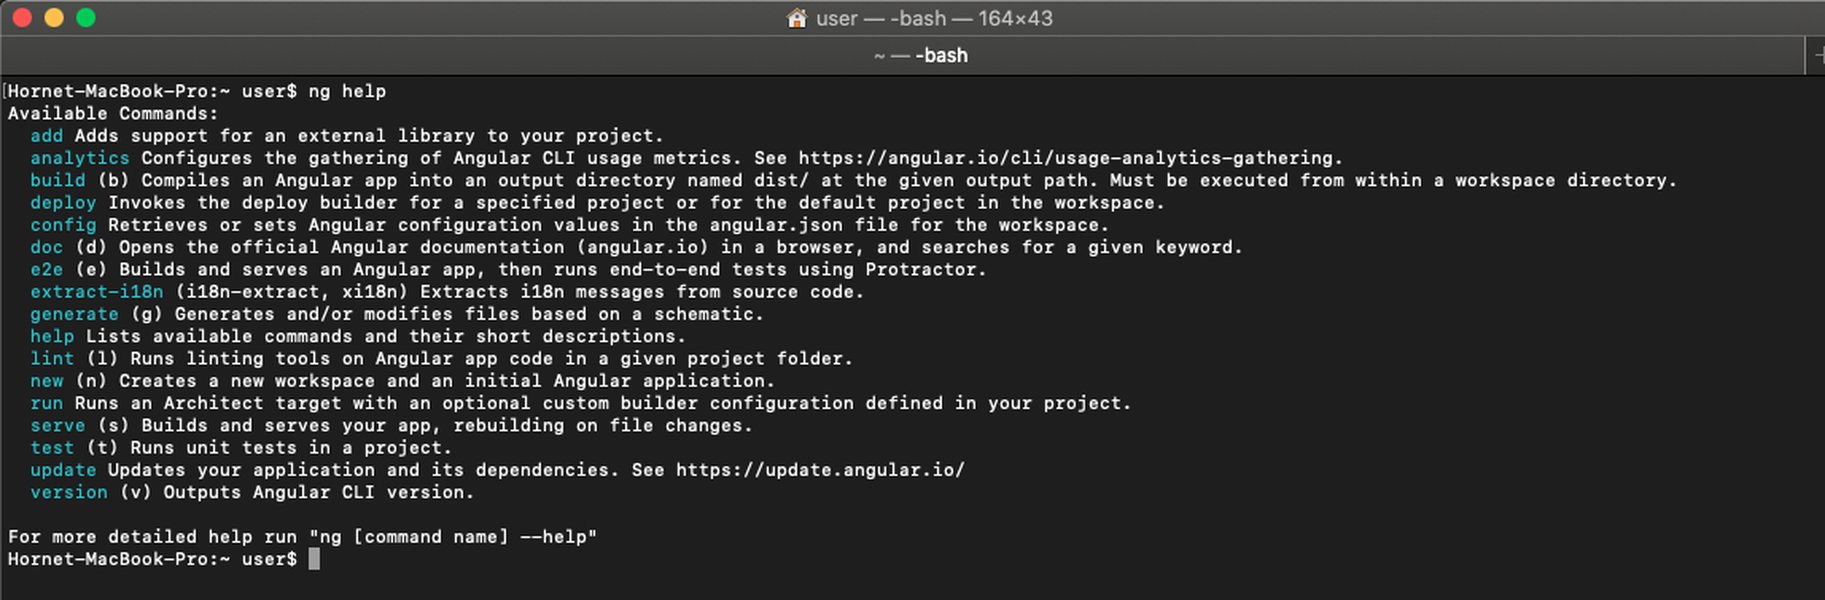Select the "build" command name
Image resolution: width=1825 pixels, height=600 pixels.
pyautogui.click(x=57, y=180)
